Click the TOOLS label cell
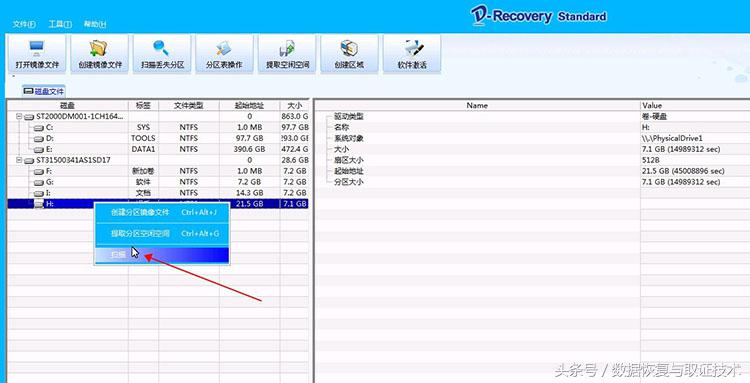This screenshot has width=750, height=383. (x=143, y=139)
